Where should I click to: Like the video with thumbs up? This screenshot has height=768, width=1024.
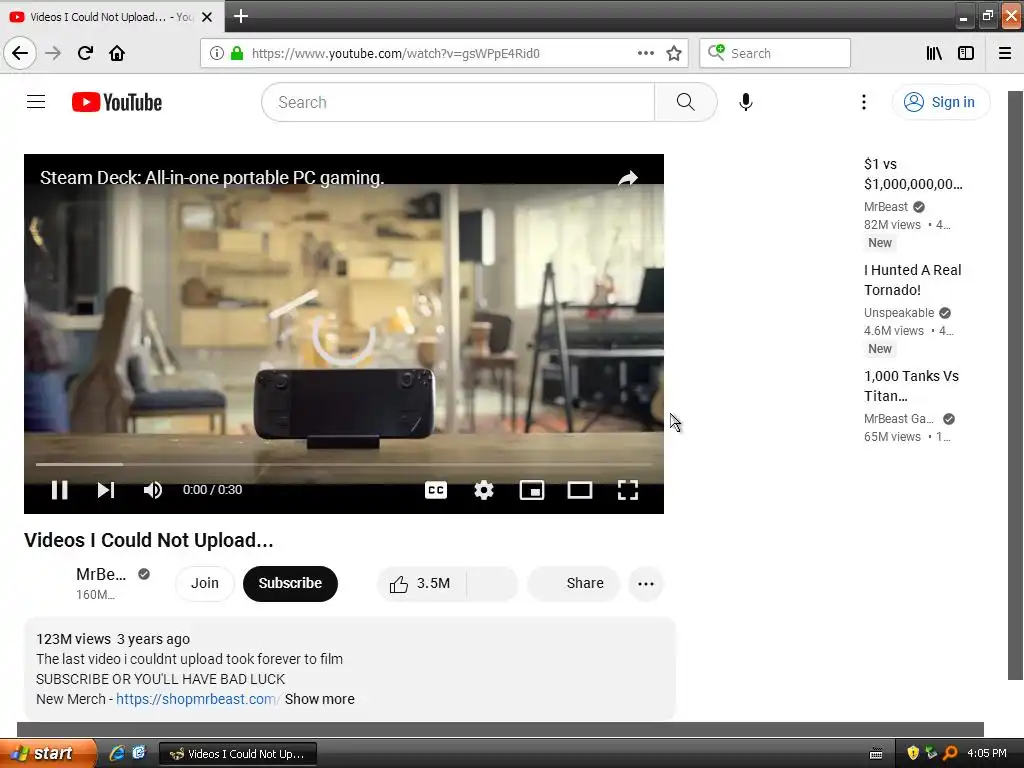(421, 583)
